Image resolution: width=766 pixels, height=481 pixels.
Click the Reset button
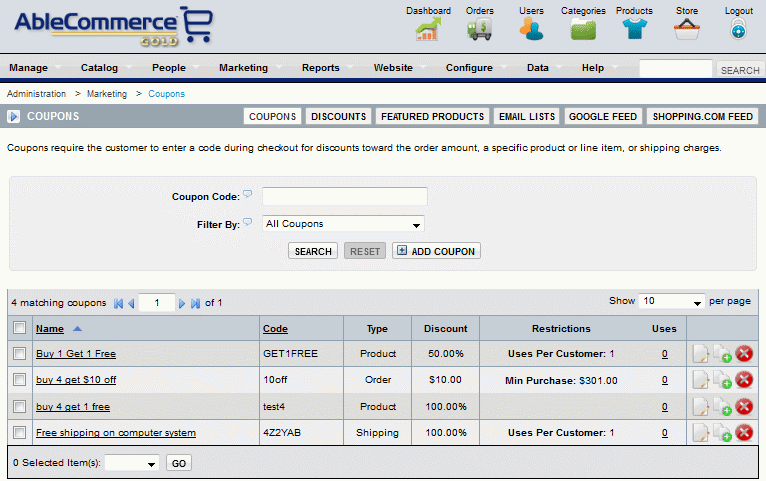coord(364,251)
